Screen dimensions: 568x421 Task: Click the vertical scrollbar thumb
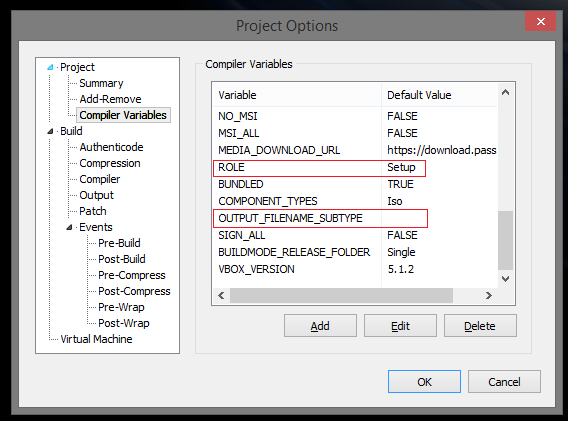505,241
